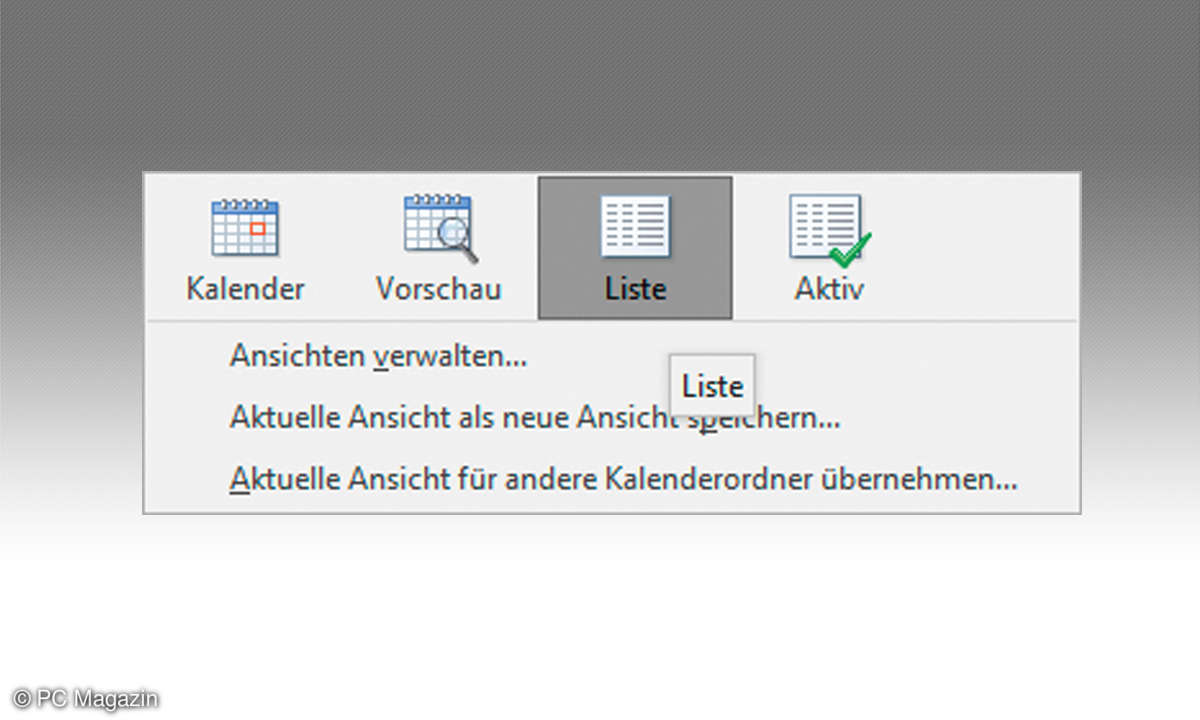Switch to the Liste view
This screenshot has width=1200, height=720.
(x=635, y=249)
